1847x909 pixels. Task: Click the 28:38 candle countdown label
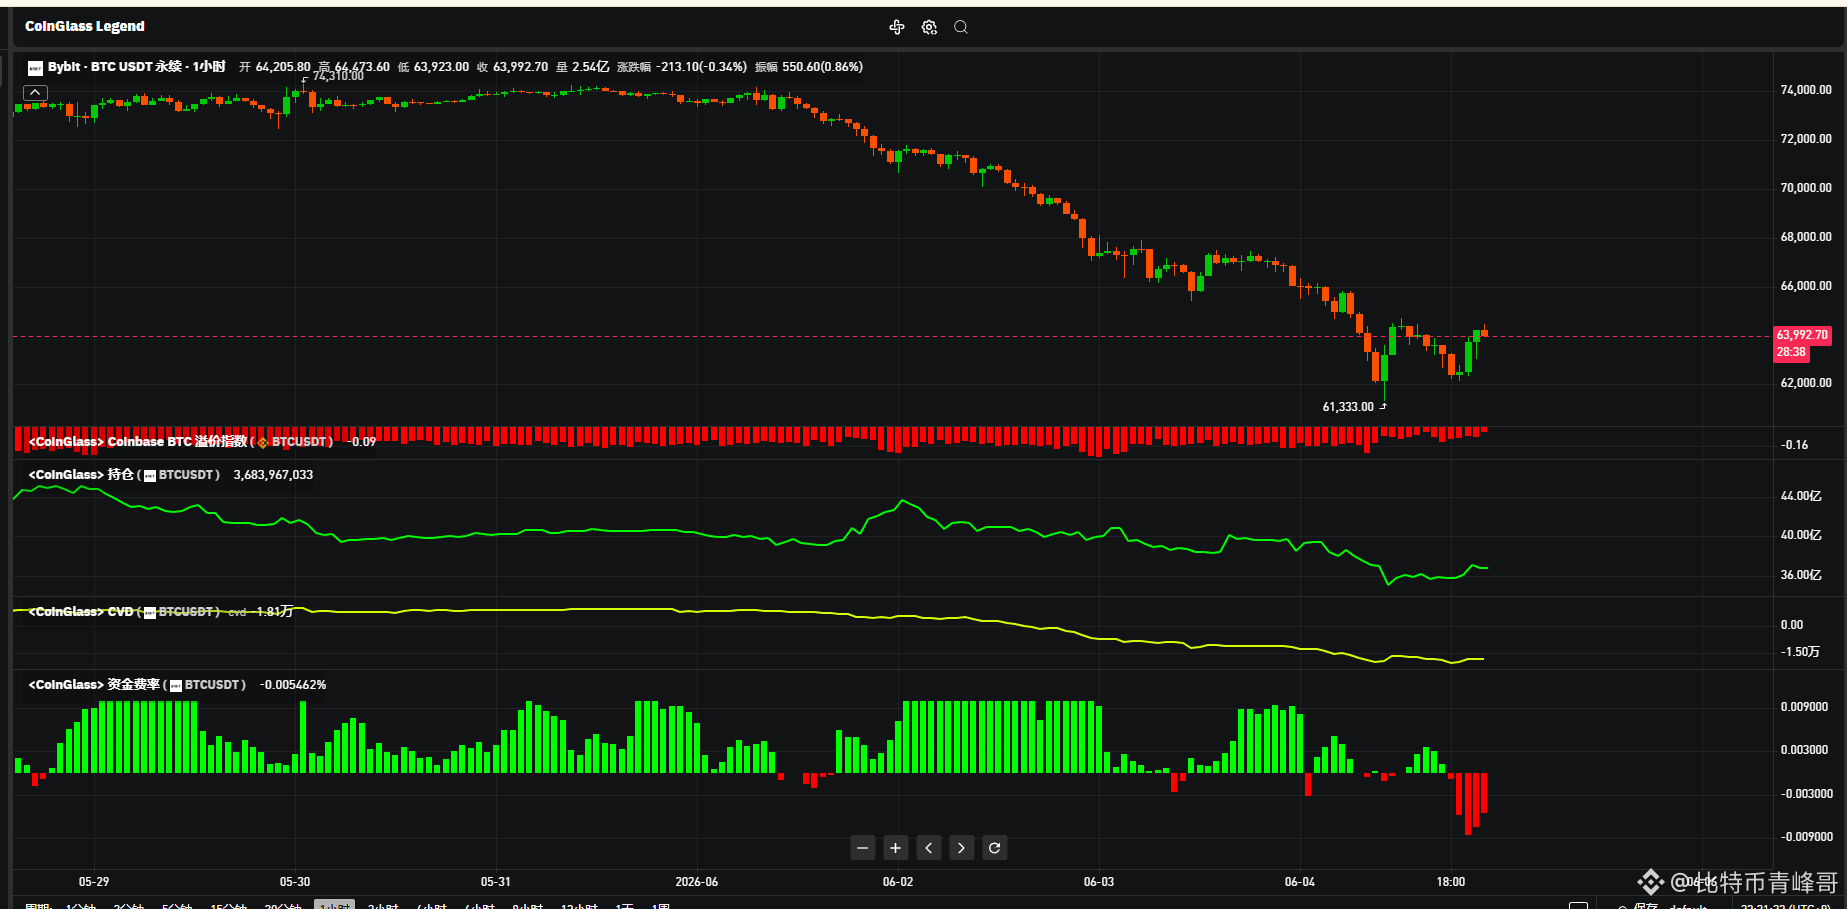point(1791,352)
